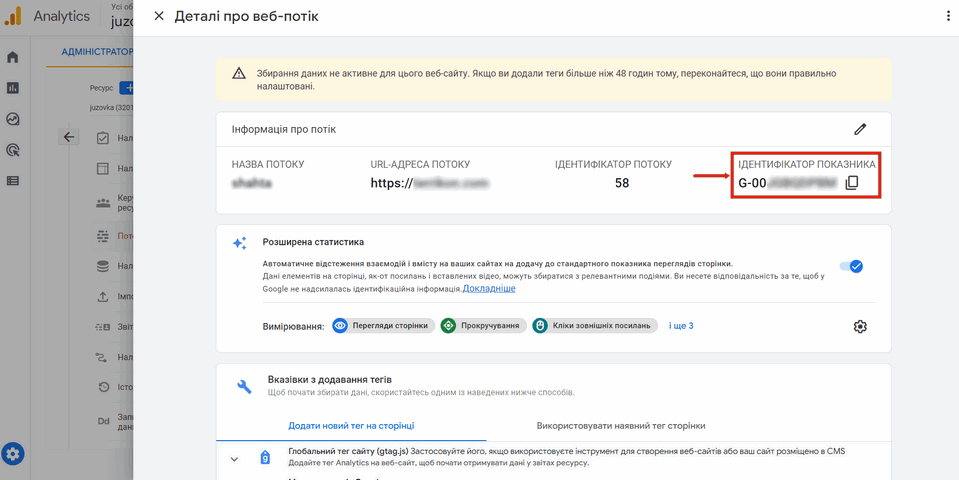The height and width of the screenshot is (480, 959).
Task: Open Reports icon in left sidebar
Action: click(13, 88)
